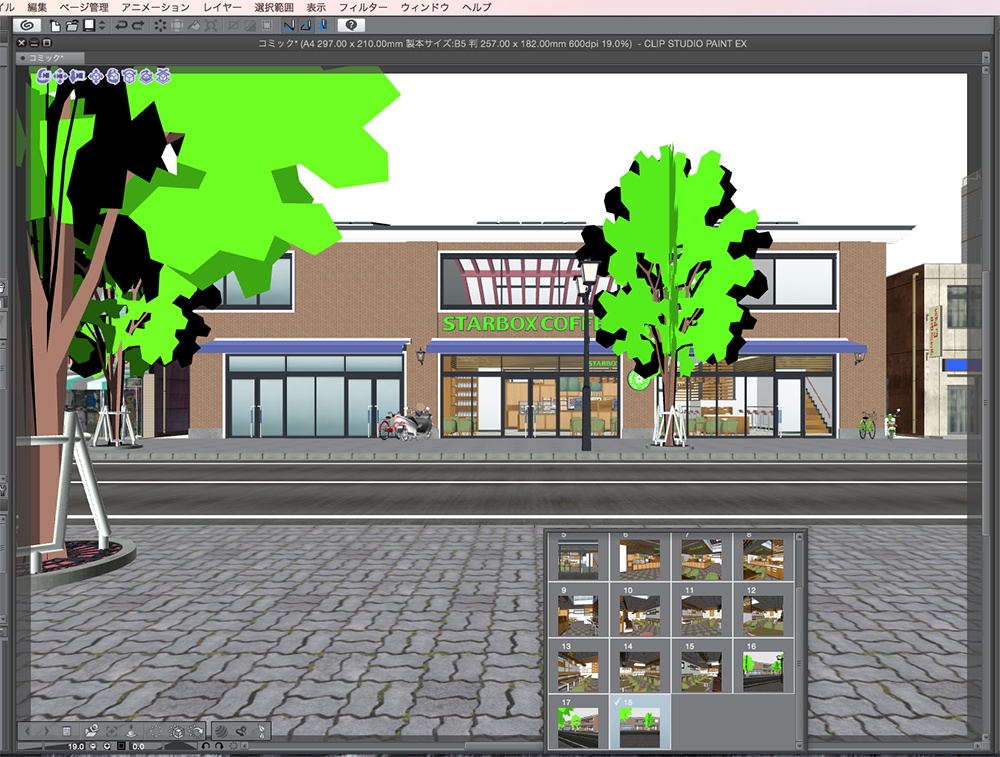Open the save options stepper arrows

coord(102,26)
